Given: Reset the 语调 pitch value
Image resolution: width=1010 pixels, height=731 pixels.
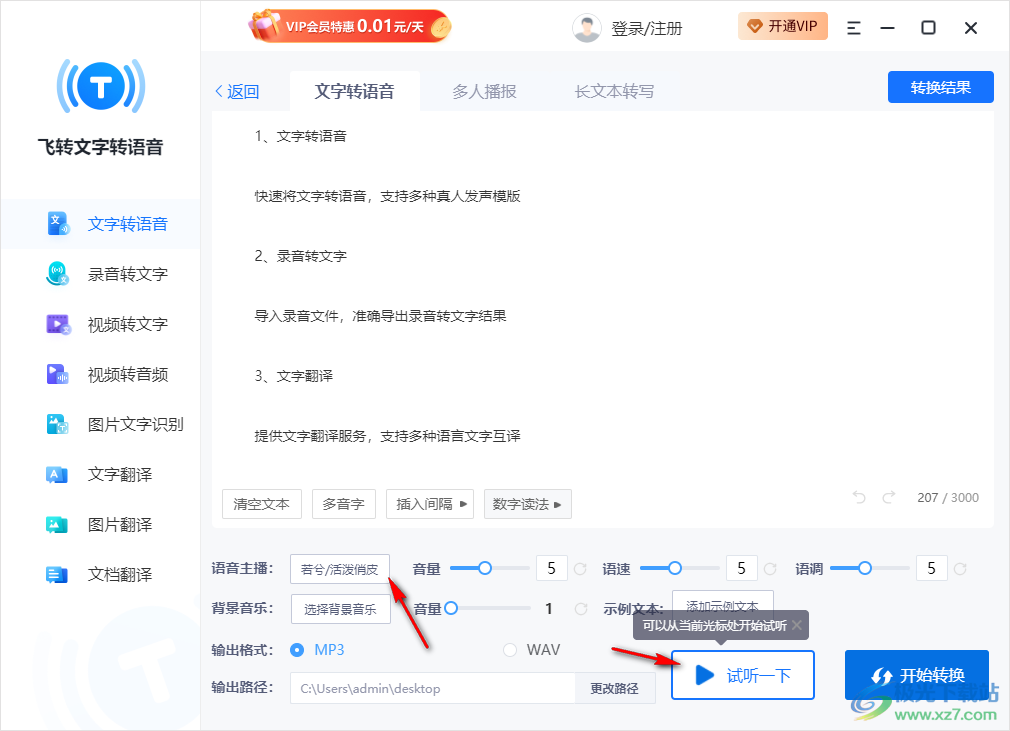Looking at the screenshot, I should [960, 569].
